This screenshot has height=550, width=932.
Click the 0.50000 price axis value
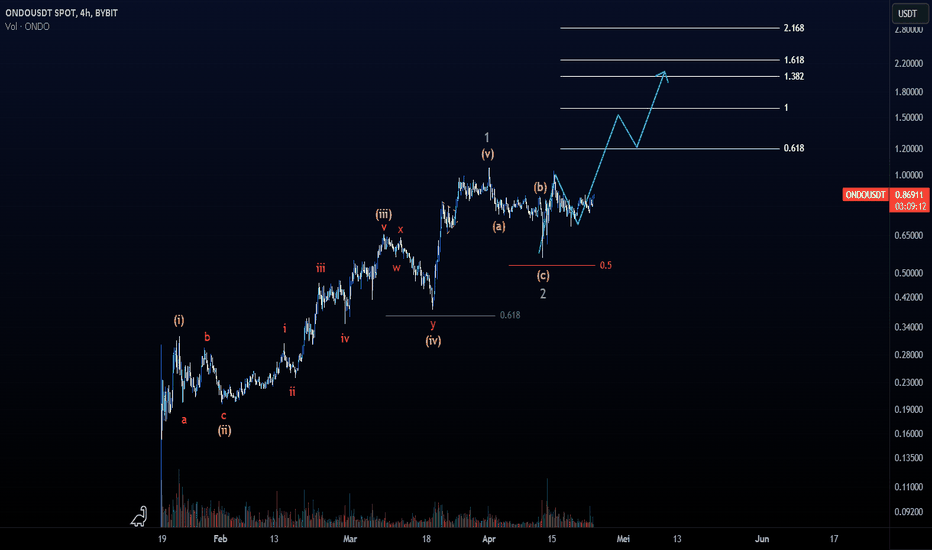pyautogui.click(x=908, y=274)
